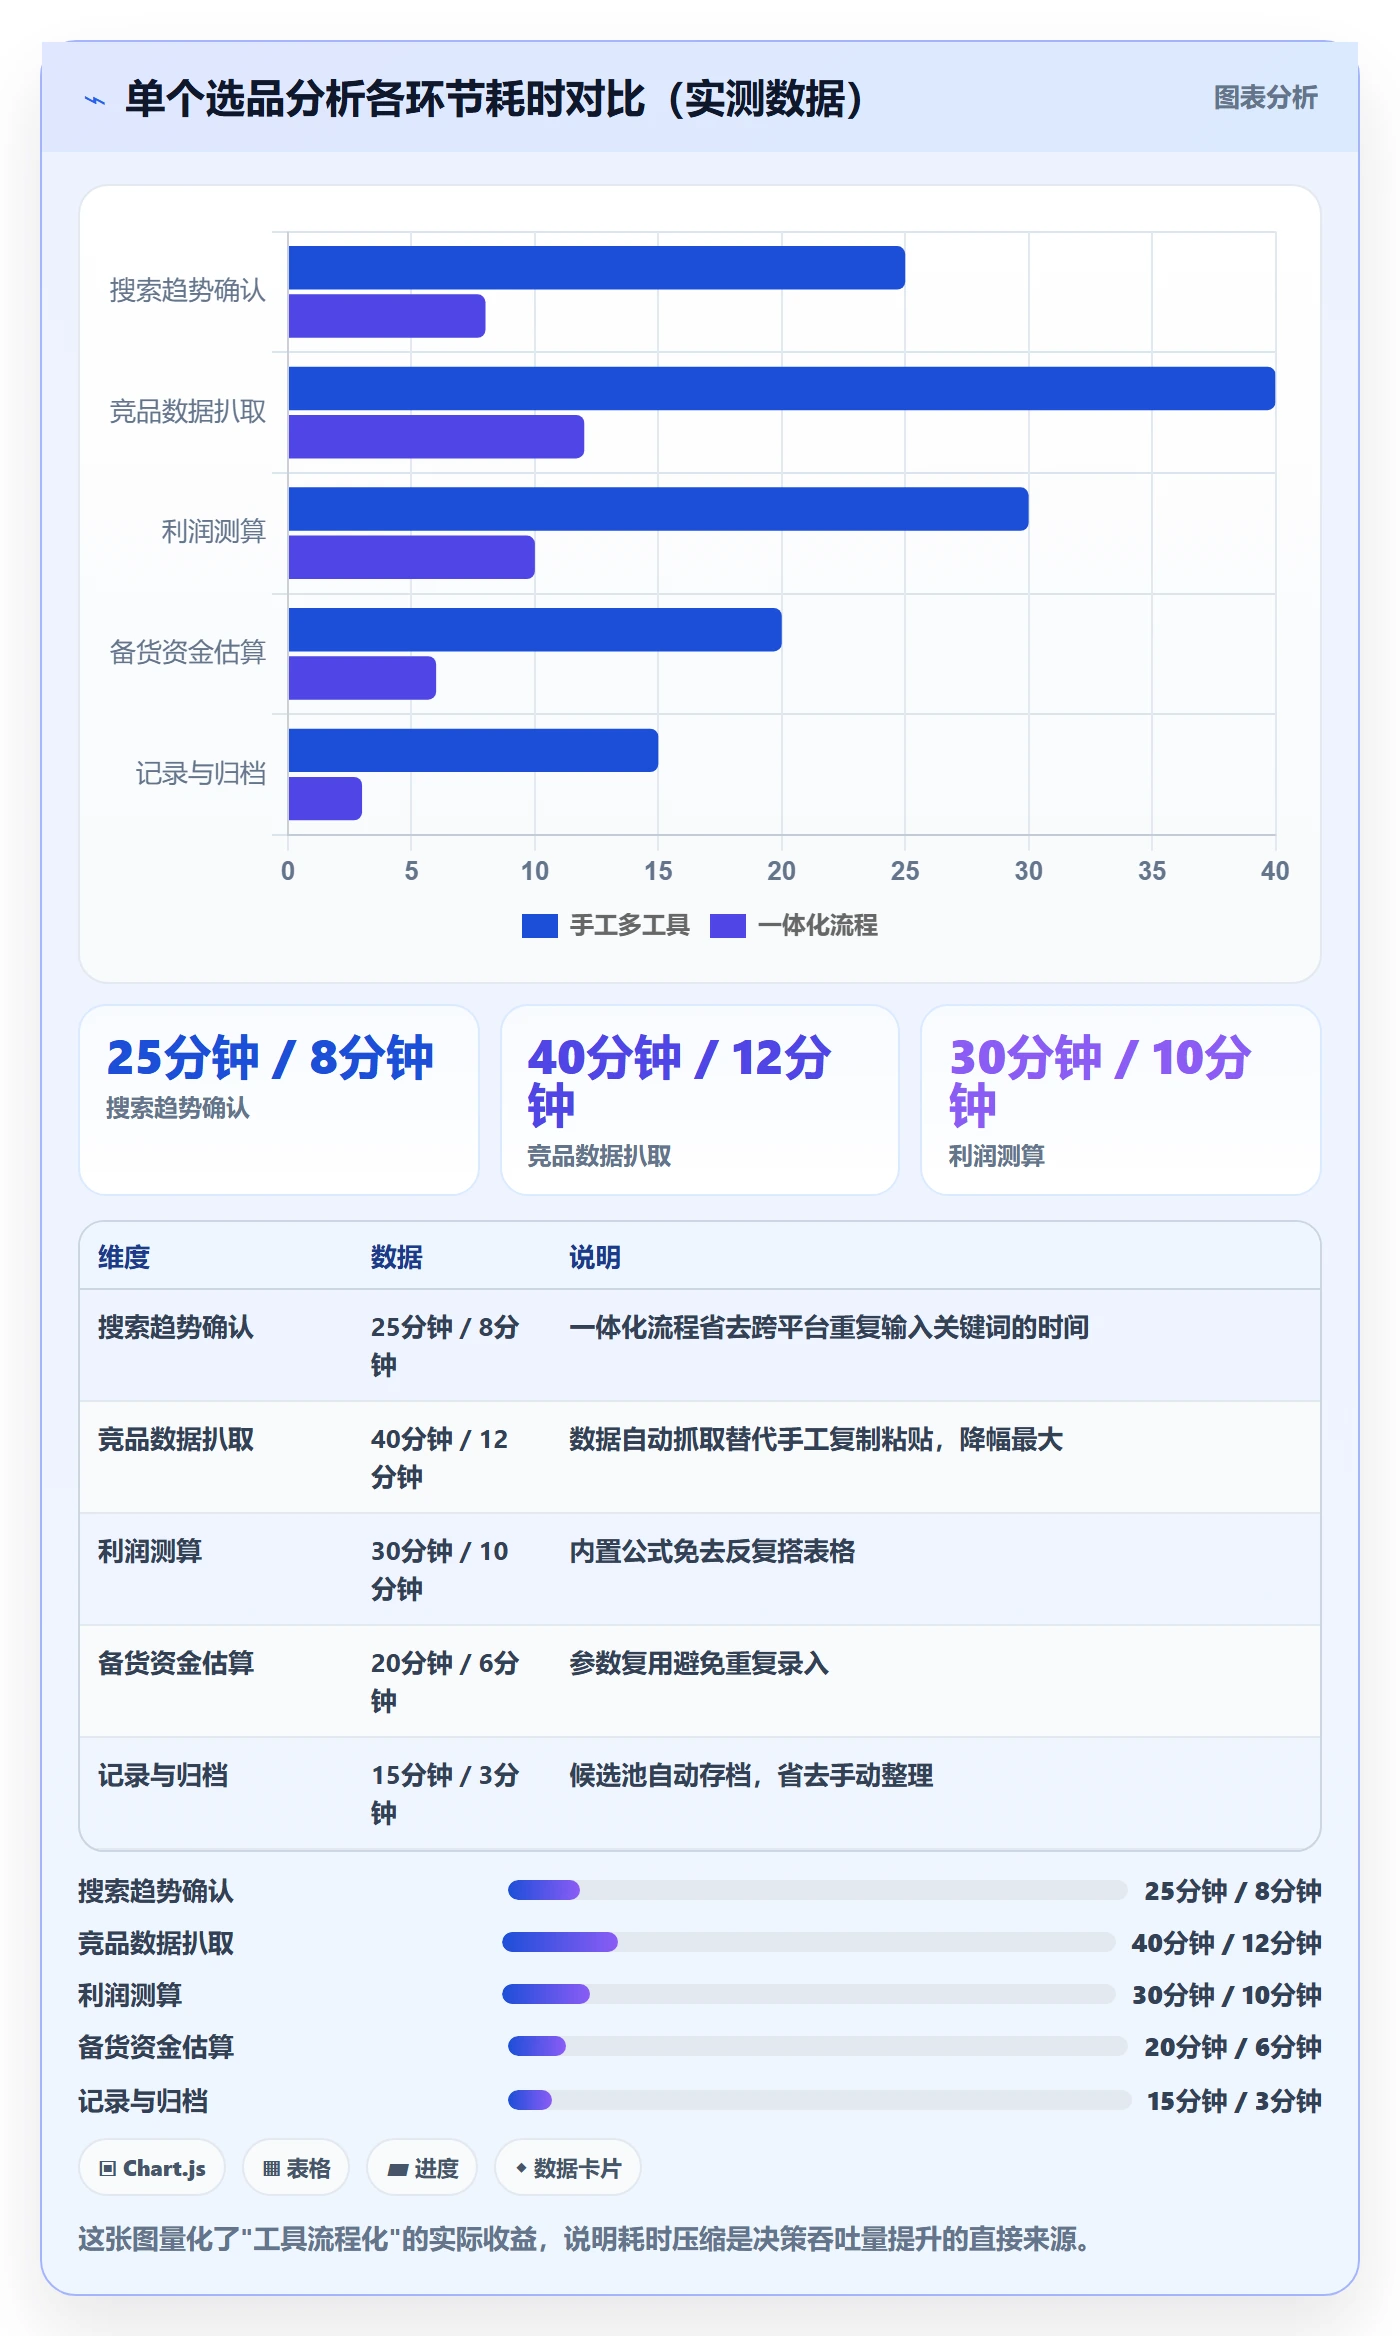Click the 备货资金估算 progress bar
1400x2336 pixels.
pyautogui.click(x=818, y=2046)
